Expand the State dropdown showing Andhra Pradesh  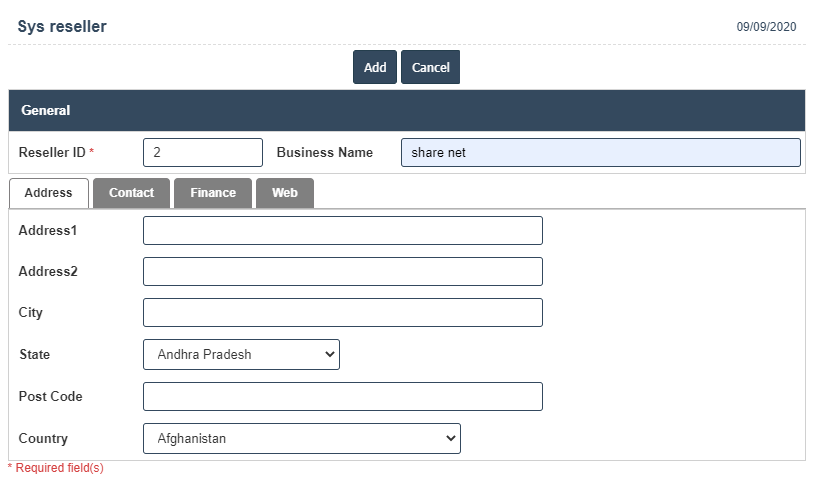pos(241,354)
